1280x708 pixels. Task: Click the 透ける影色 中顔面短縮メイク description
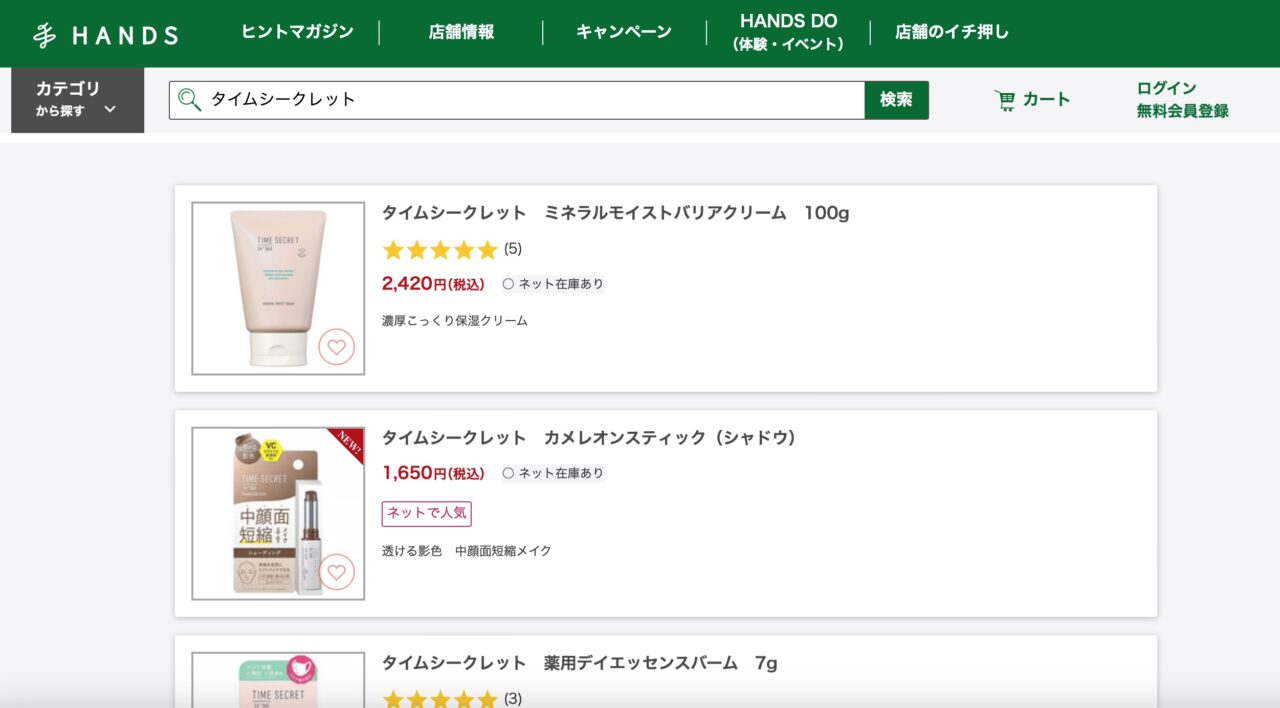coord(467,551)
